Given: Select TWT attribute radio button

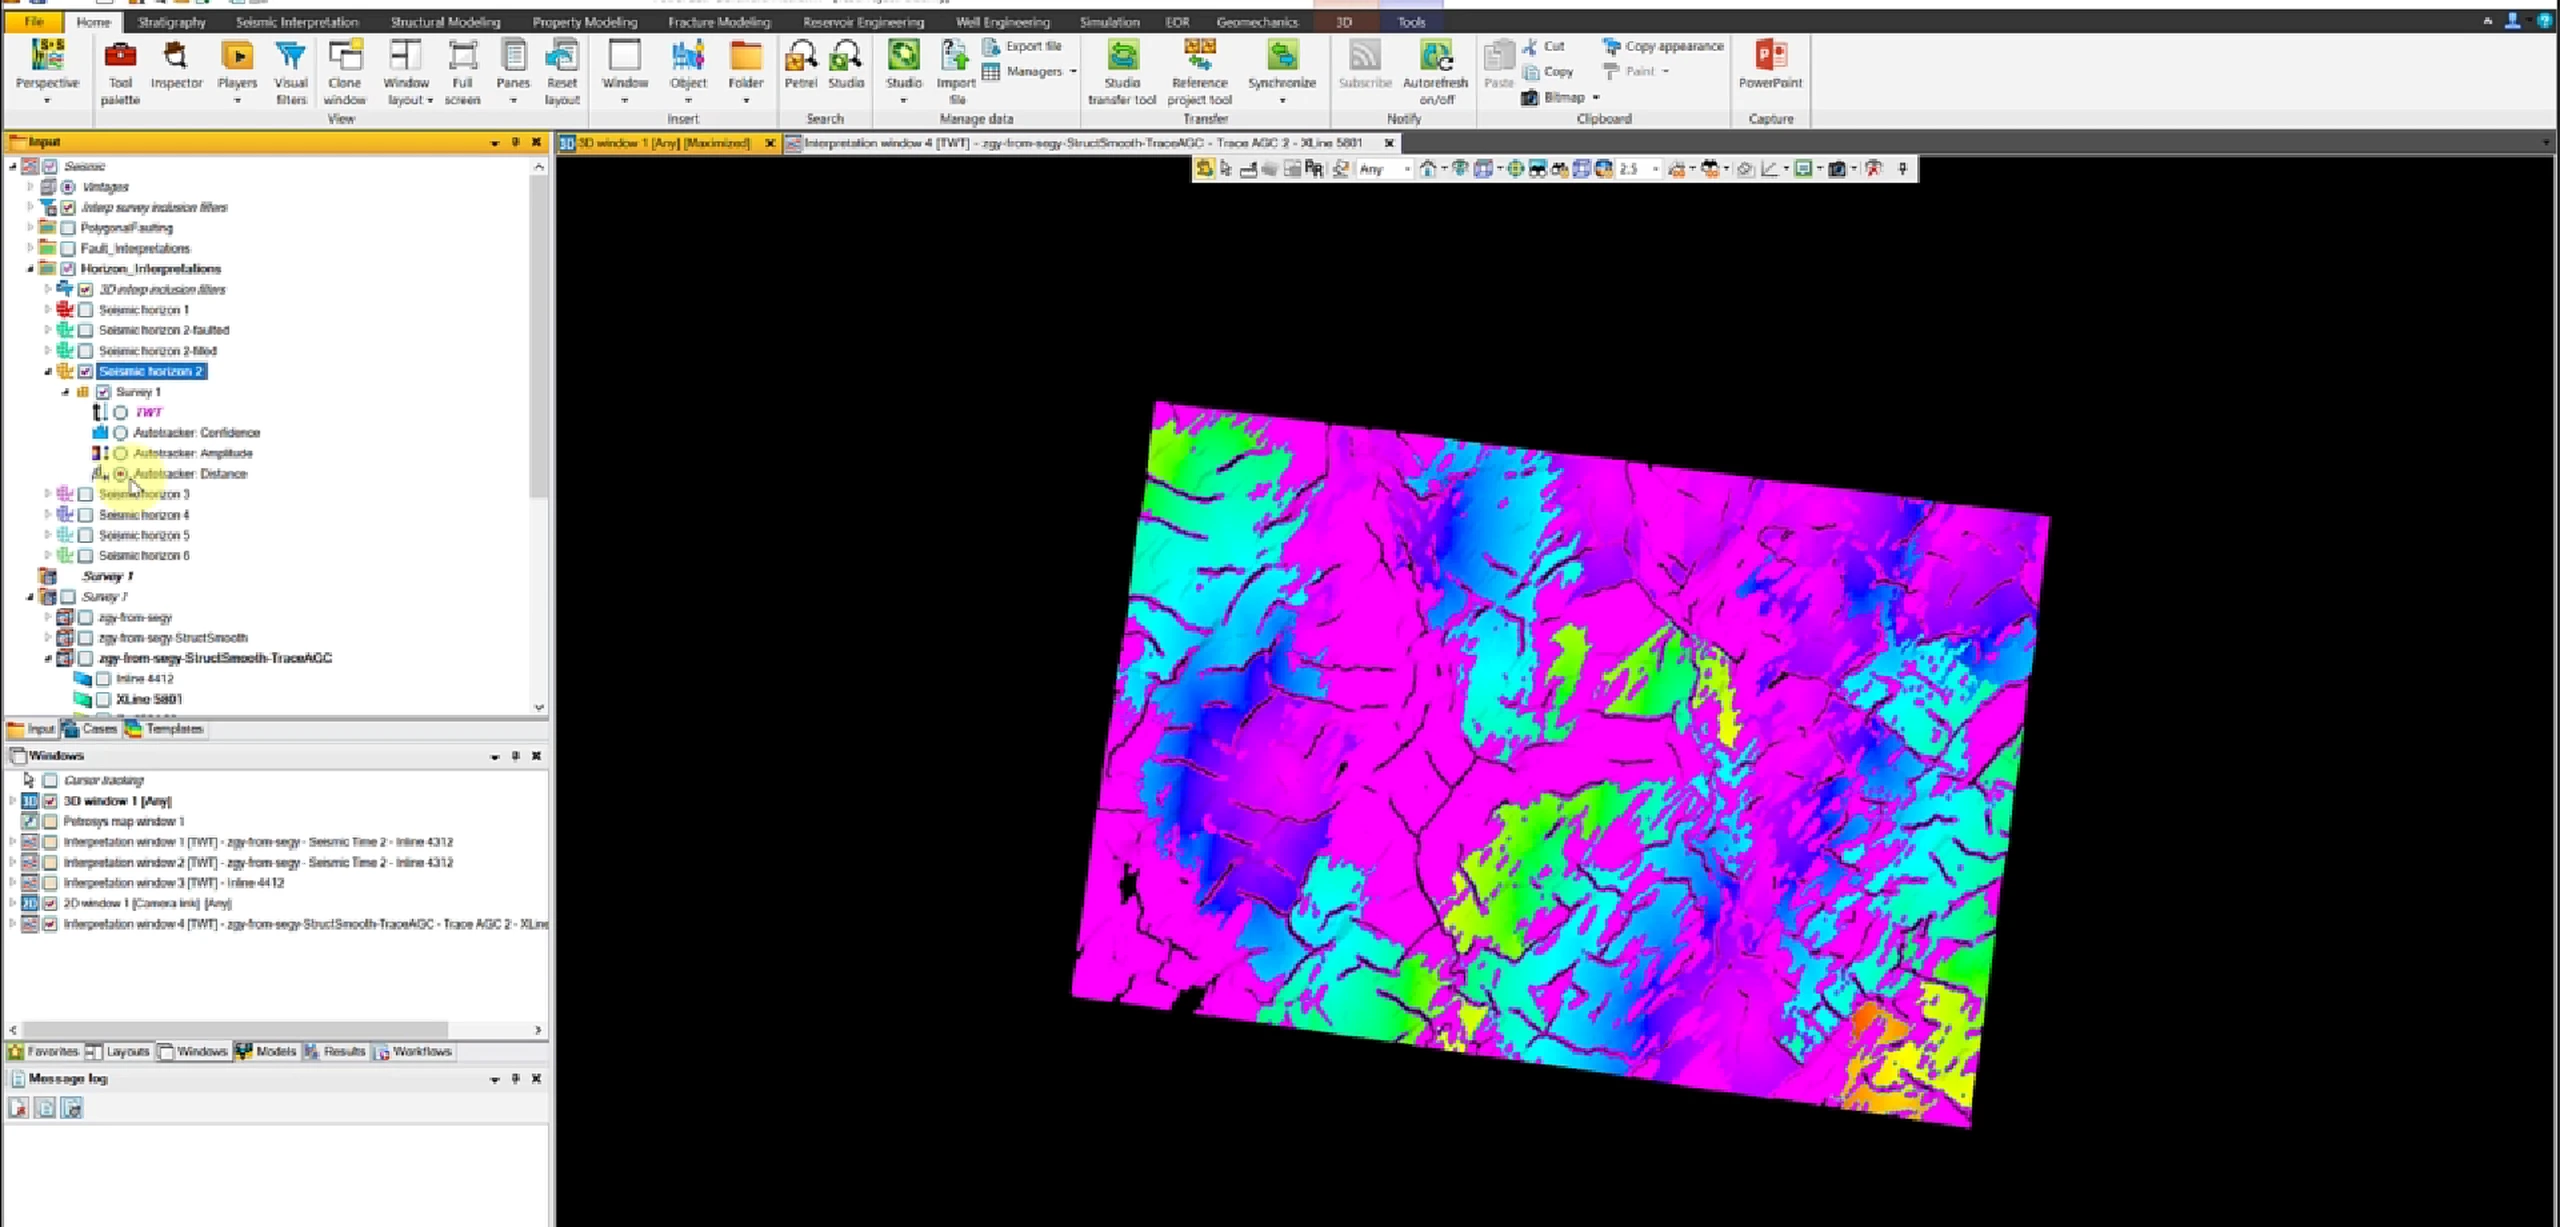Looking at the screenshot, I should [x=120, y=412].
